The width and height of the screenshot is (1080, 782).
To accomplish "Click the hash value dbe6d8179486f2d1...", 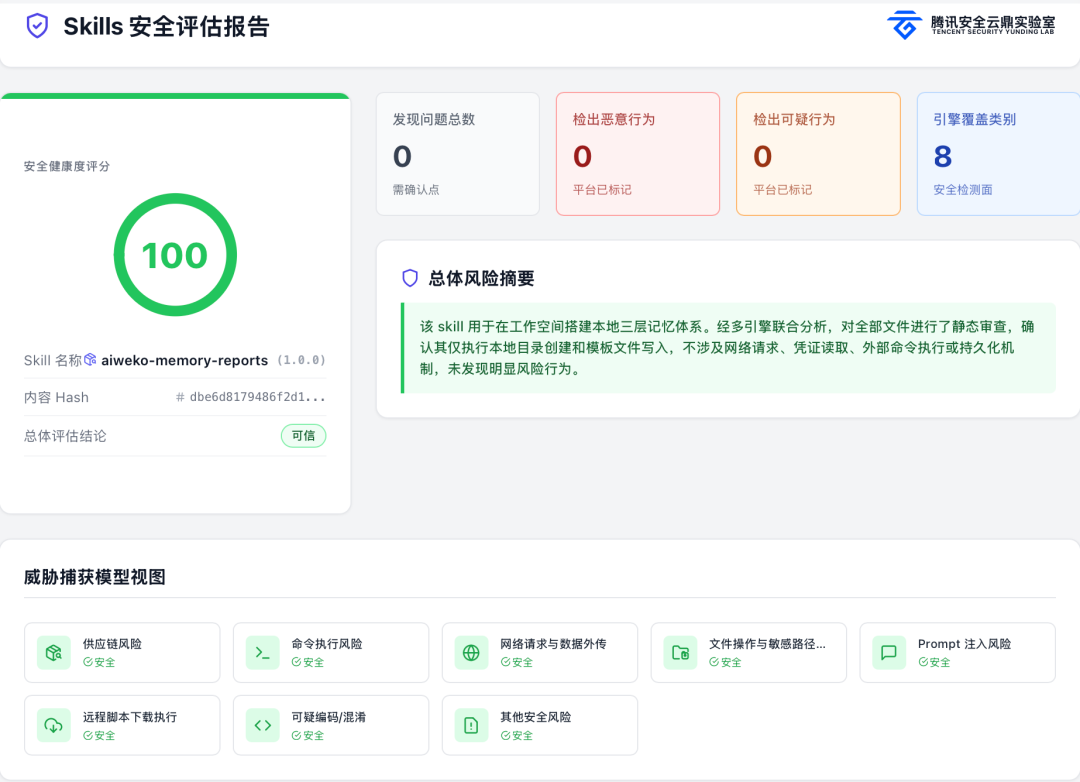I will pos(257,397).
